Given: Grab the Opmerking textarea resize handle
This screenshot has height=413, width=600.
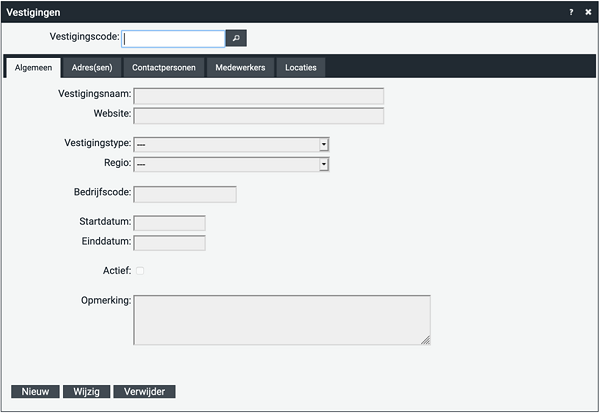Looking at the screenshot, I should [x=426, y=340].
